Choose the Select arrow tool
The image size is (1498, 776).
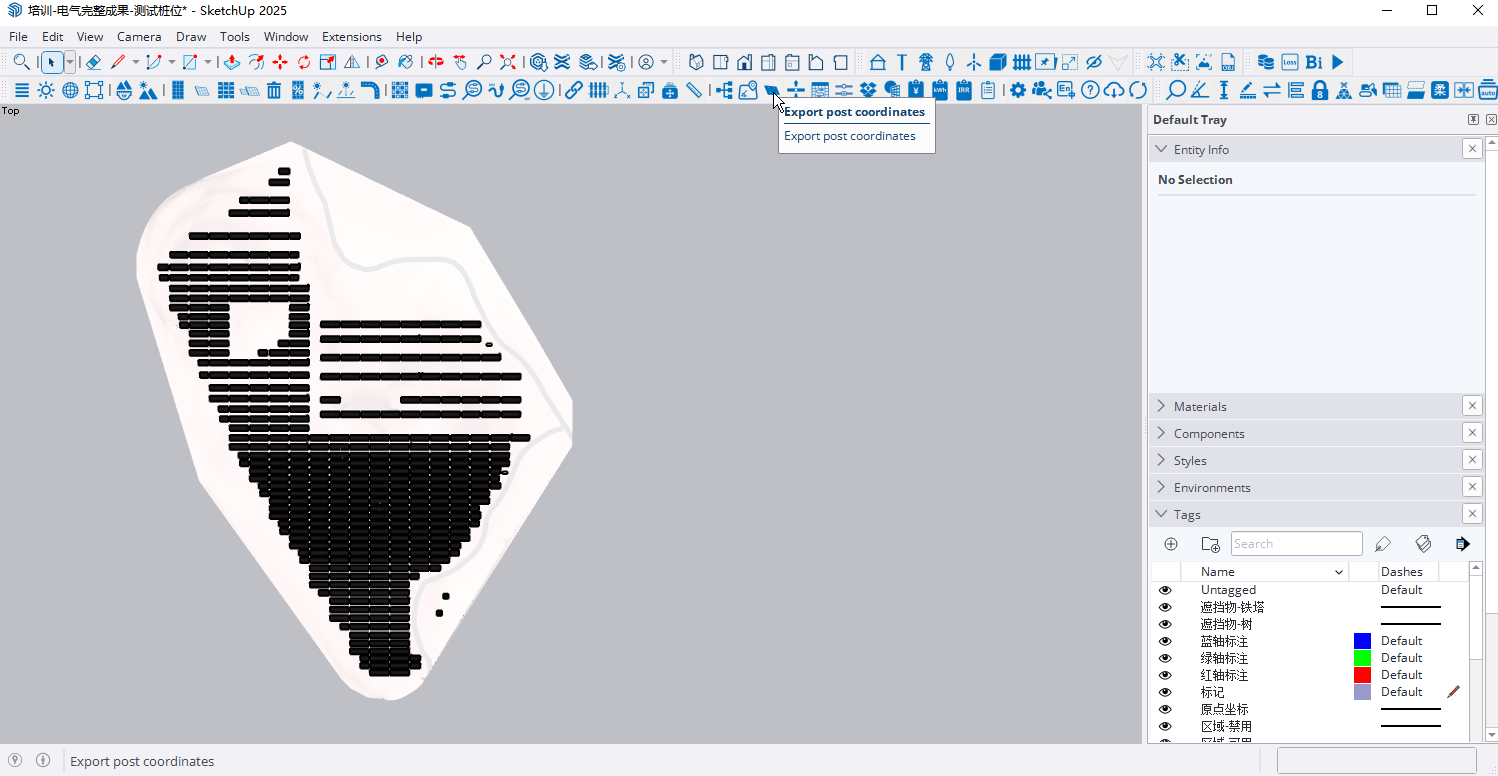tap(52, 62)
